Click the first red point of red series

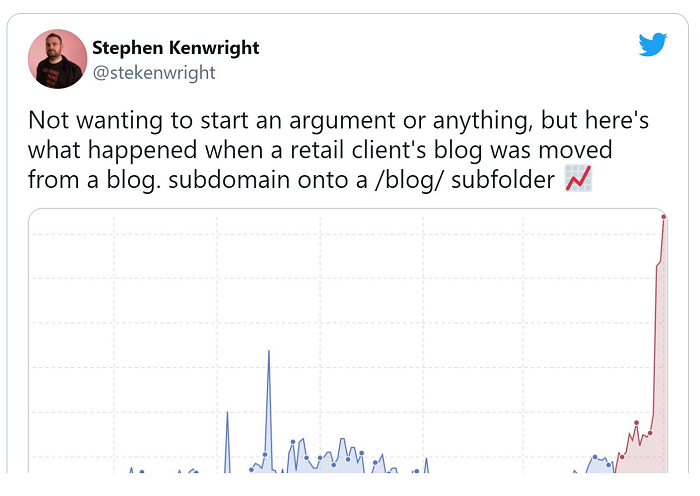[x=622, y=457]
